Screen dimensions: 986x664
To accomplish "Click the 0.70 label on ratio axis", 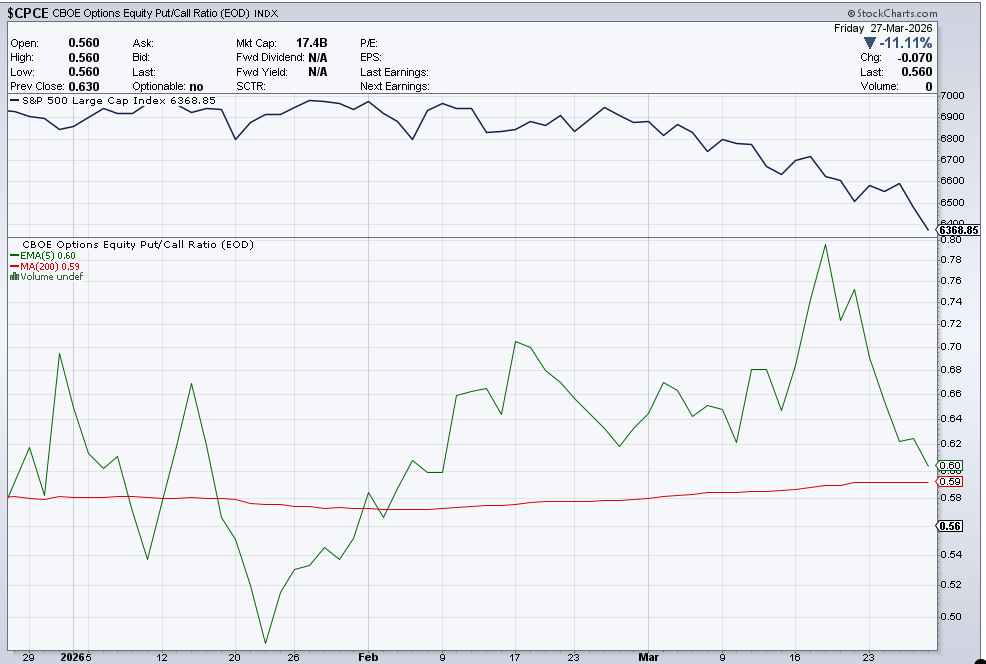I will pyautogui.click(x=951, y=346).
